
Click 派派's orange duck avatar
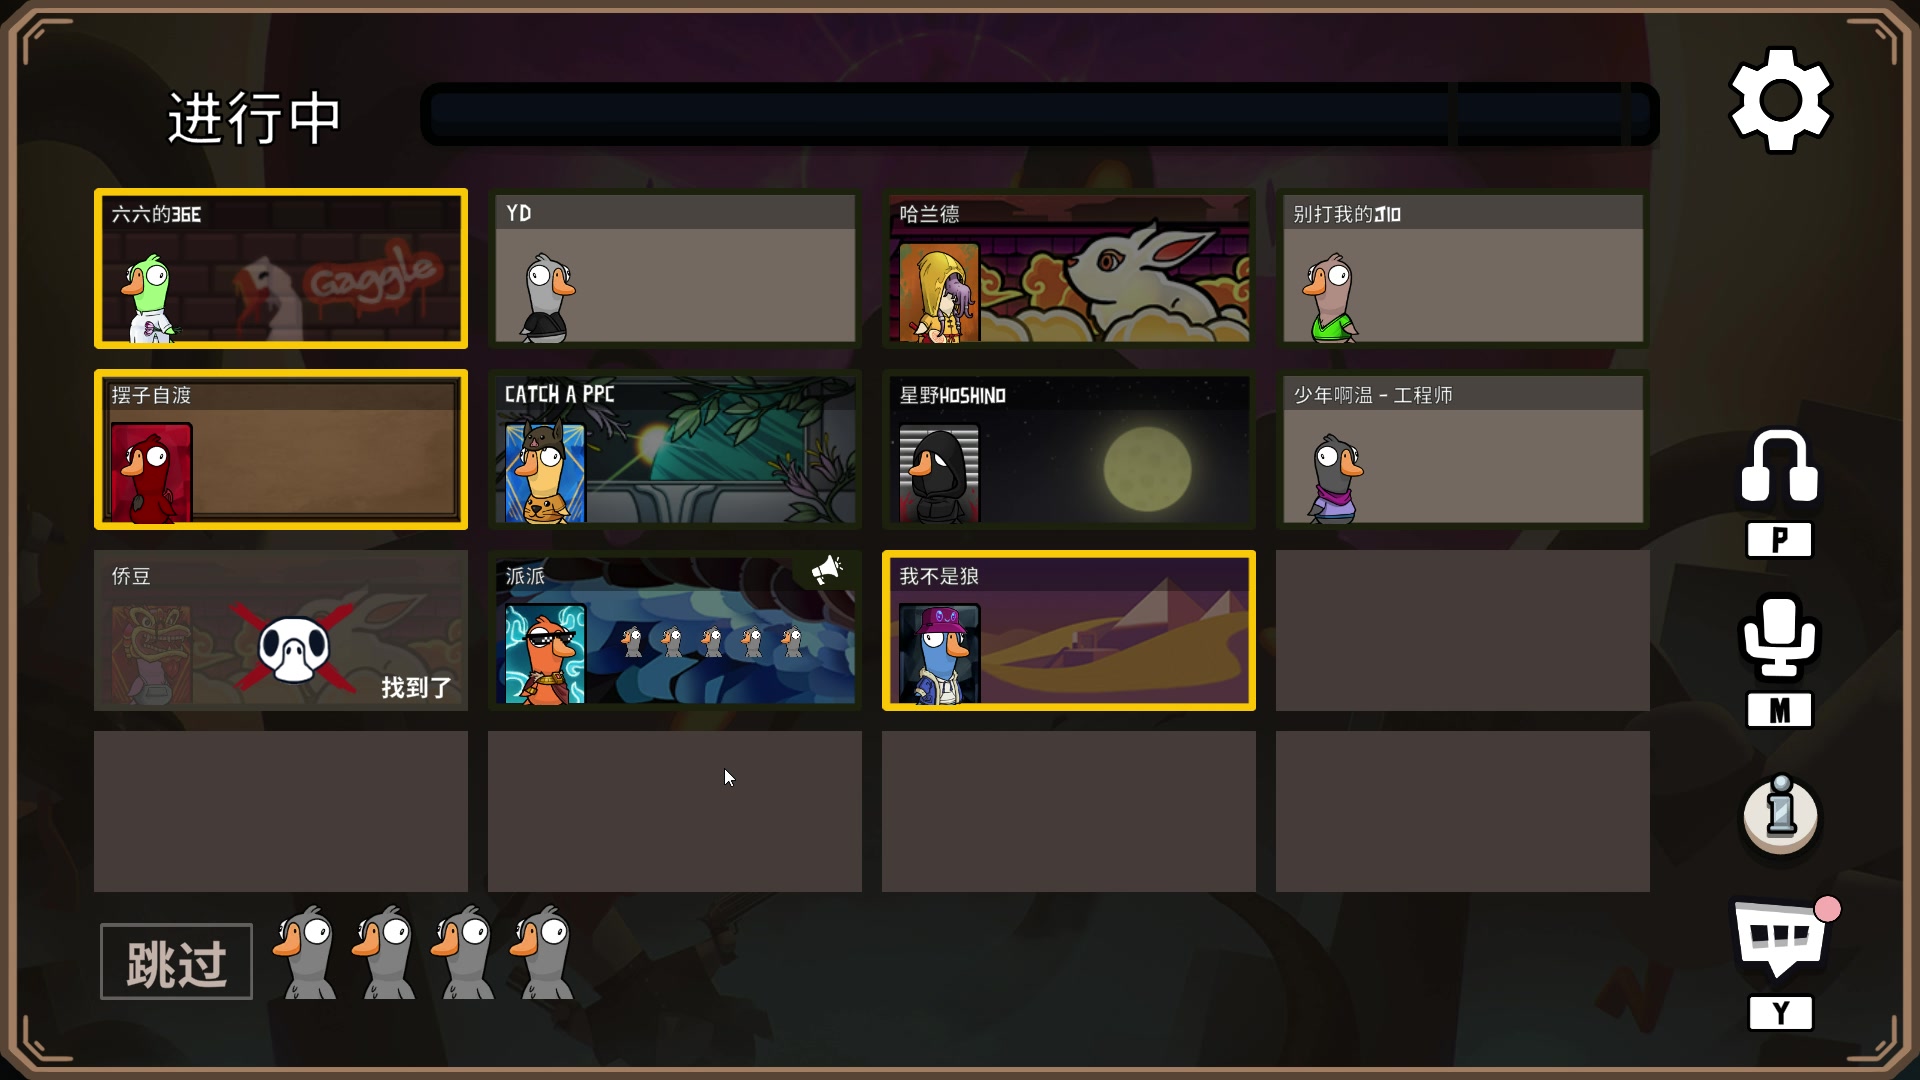click(x=545, y=654)
